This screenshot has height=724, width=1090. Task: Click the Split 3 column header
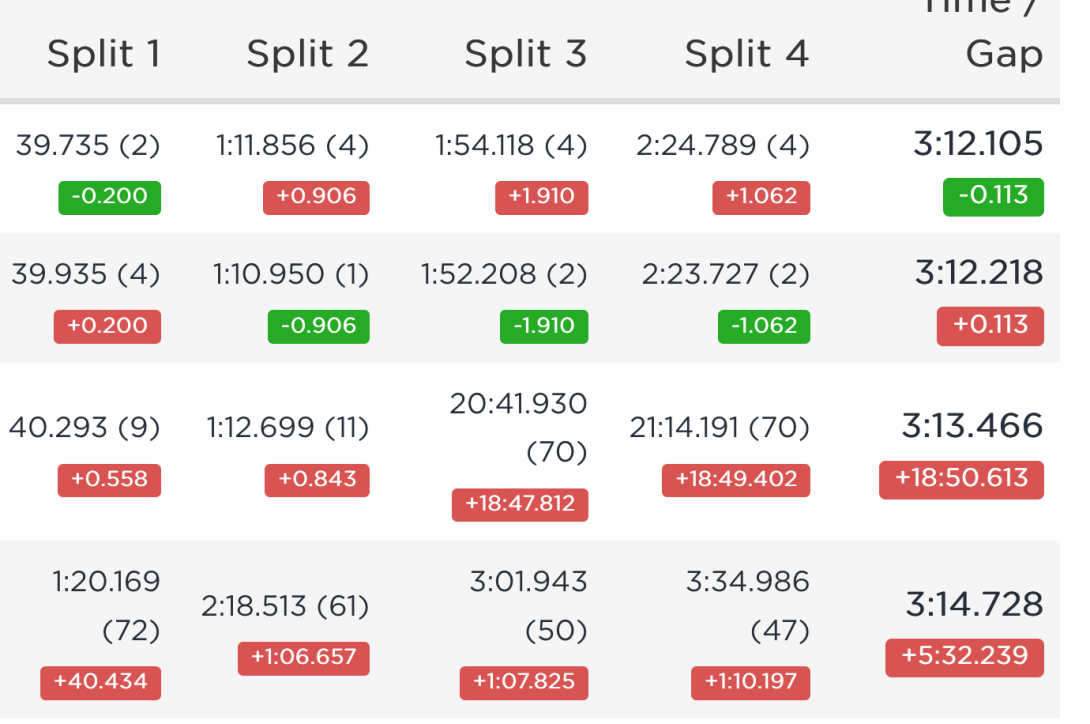(x=526, y=54)
